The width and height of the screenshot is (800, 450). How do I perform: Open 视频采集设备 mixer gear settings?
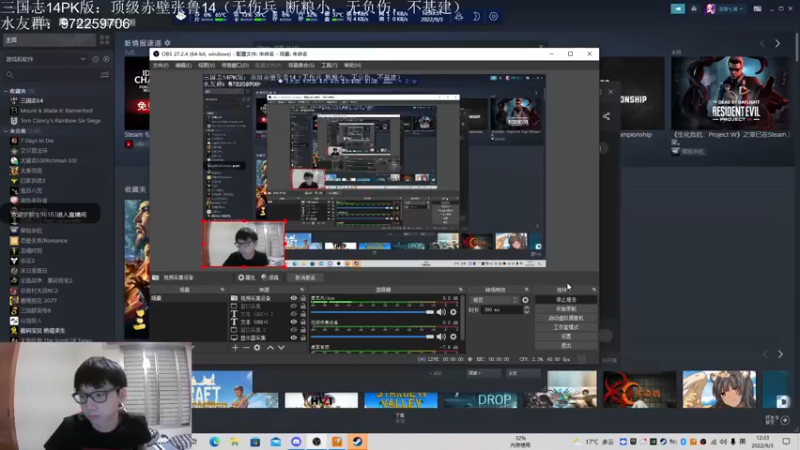tap(453, 337)
